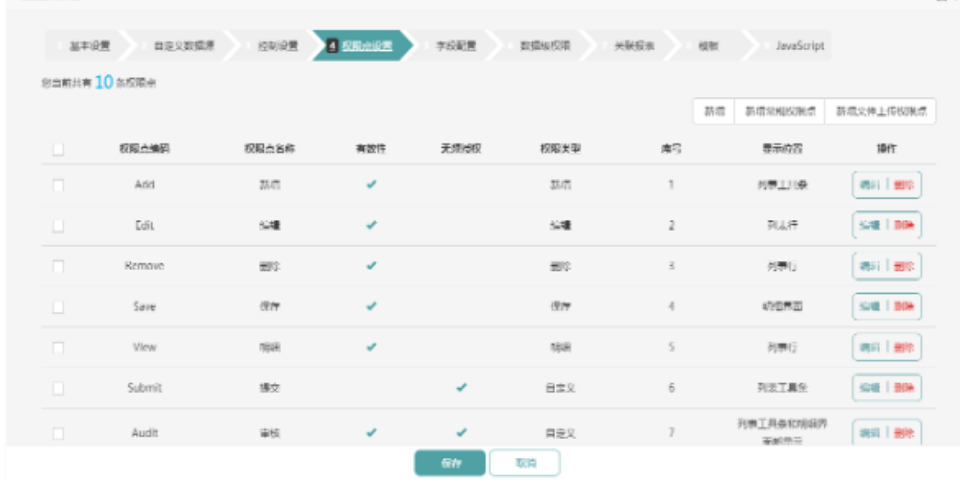Toggle the select-all checkbox in the table header
960x480 pixels.
58,149
